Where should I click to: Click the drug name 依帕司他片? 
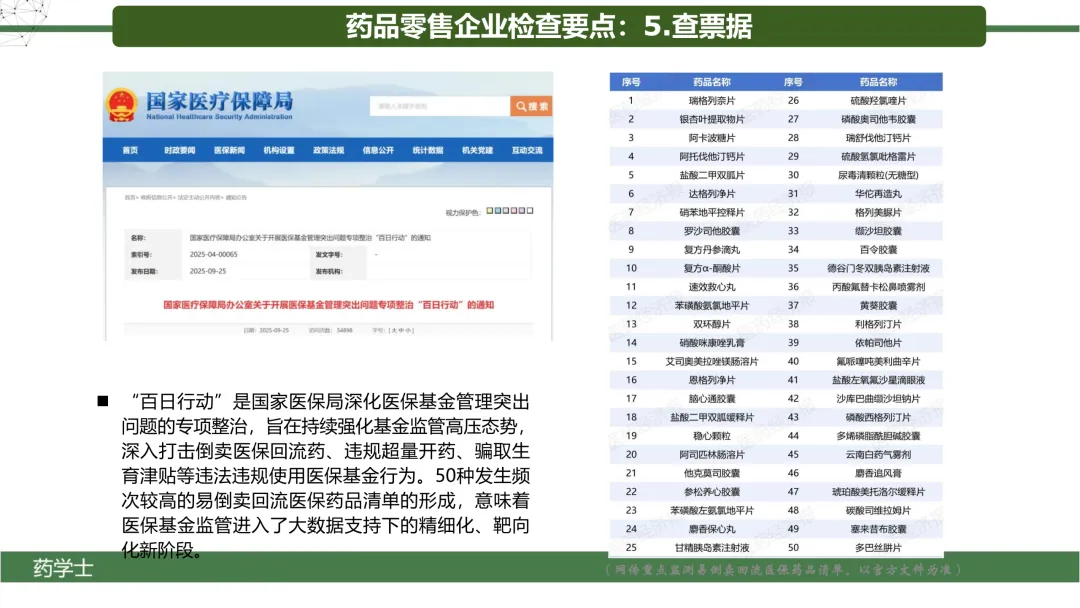(878, 342)
